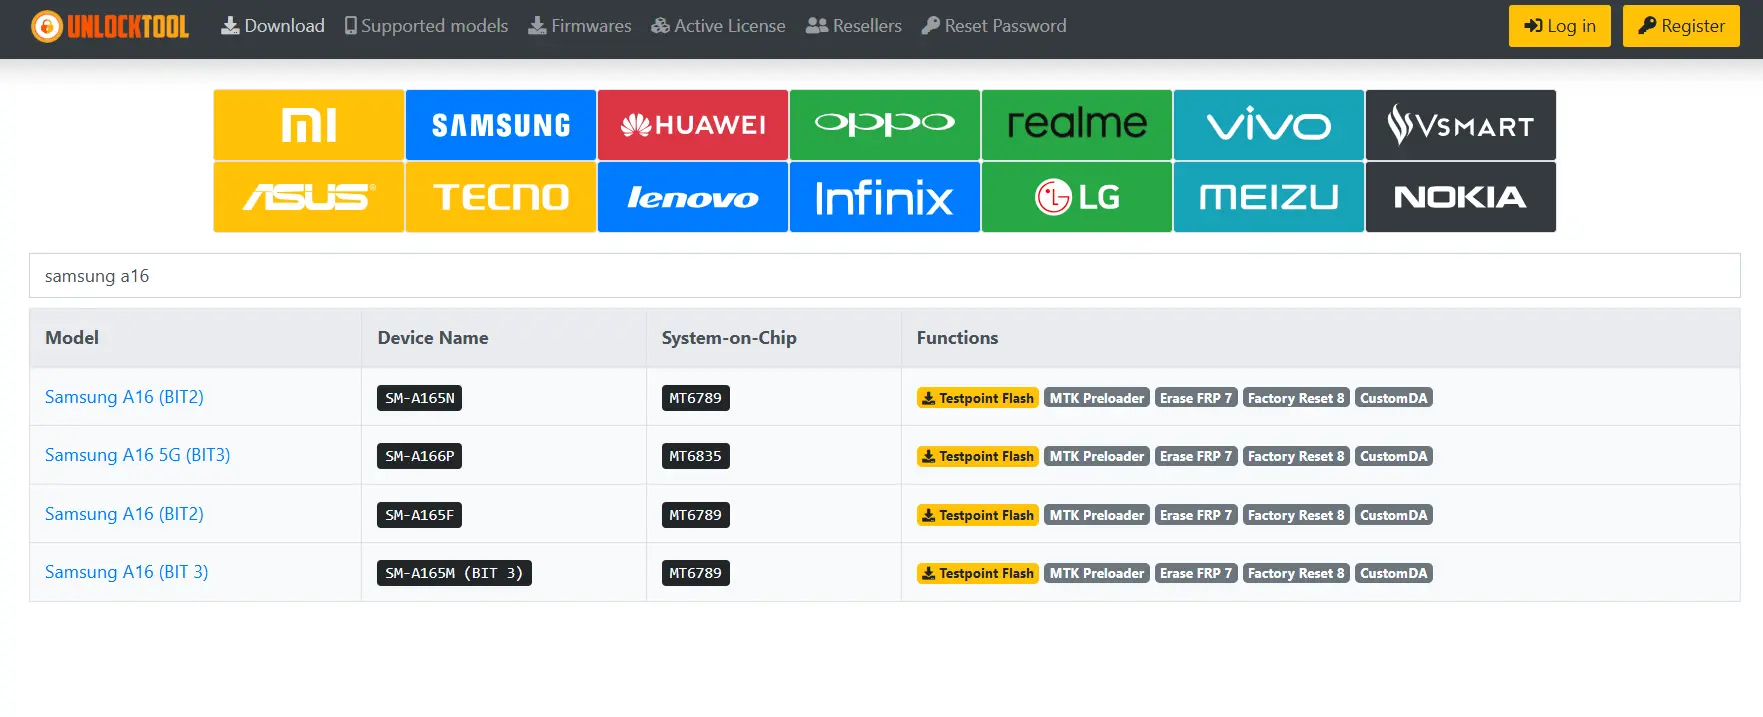The width and height of the screenshot is (1763, 717).
Task: Click Testpoint Flash for SM-A165N
Action: (978, 398)
